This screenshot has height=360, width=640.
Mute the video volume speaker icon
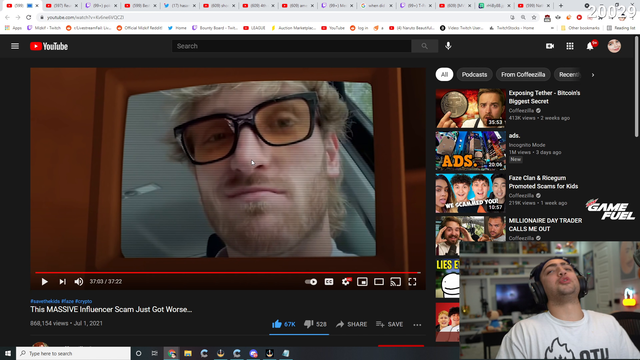(79, 282)
